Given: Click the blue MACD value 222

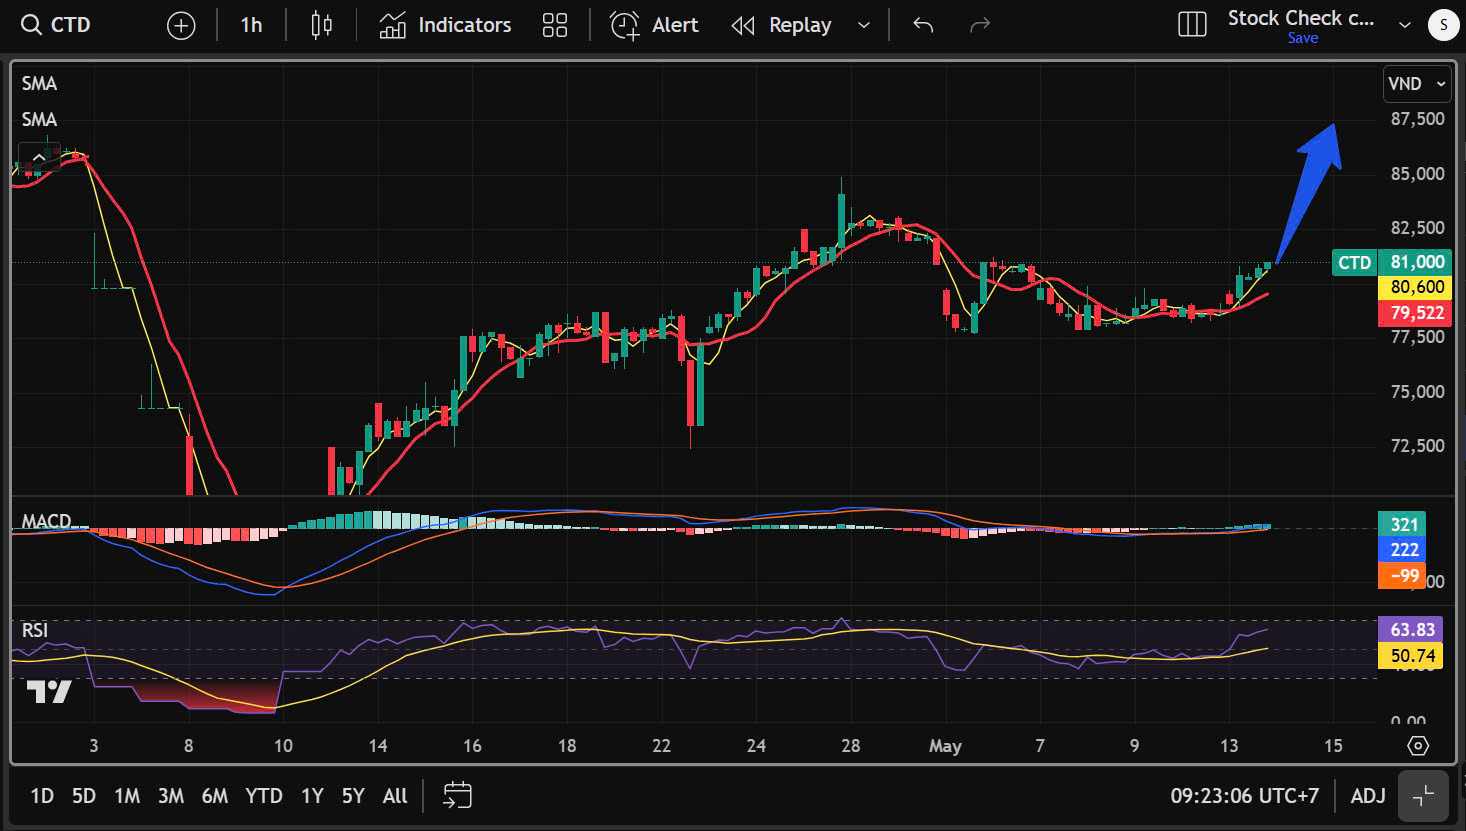Looking at the screenshot, I should tap(1403, 550).
